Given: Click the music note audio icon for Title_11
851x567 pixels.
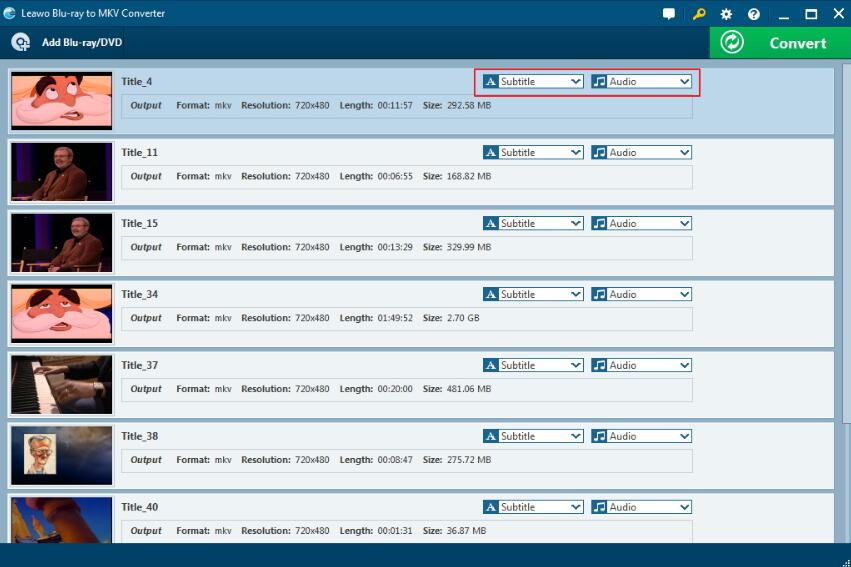Looking at the screenshot, I should [x=599, y=152].
